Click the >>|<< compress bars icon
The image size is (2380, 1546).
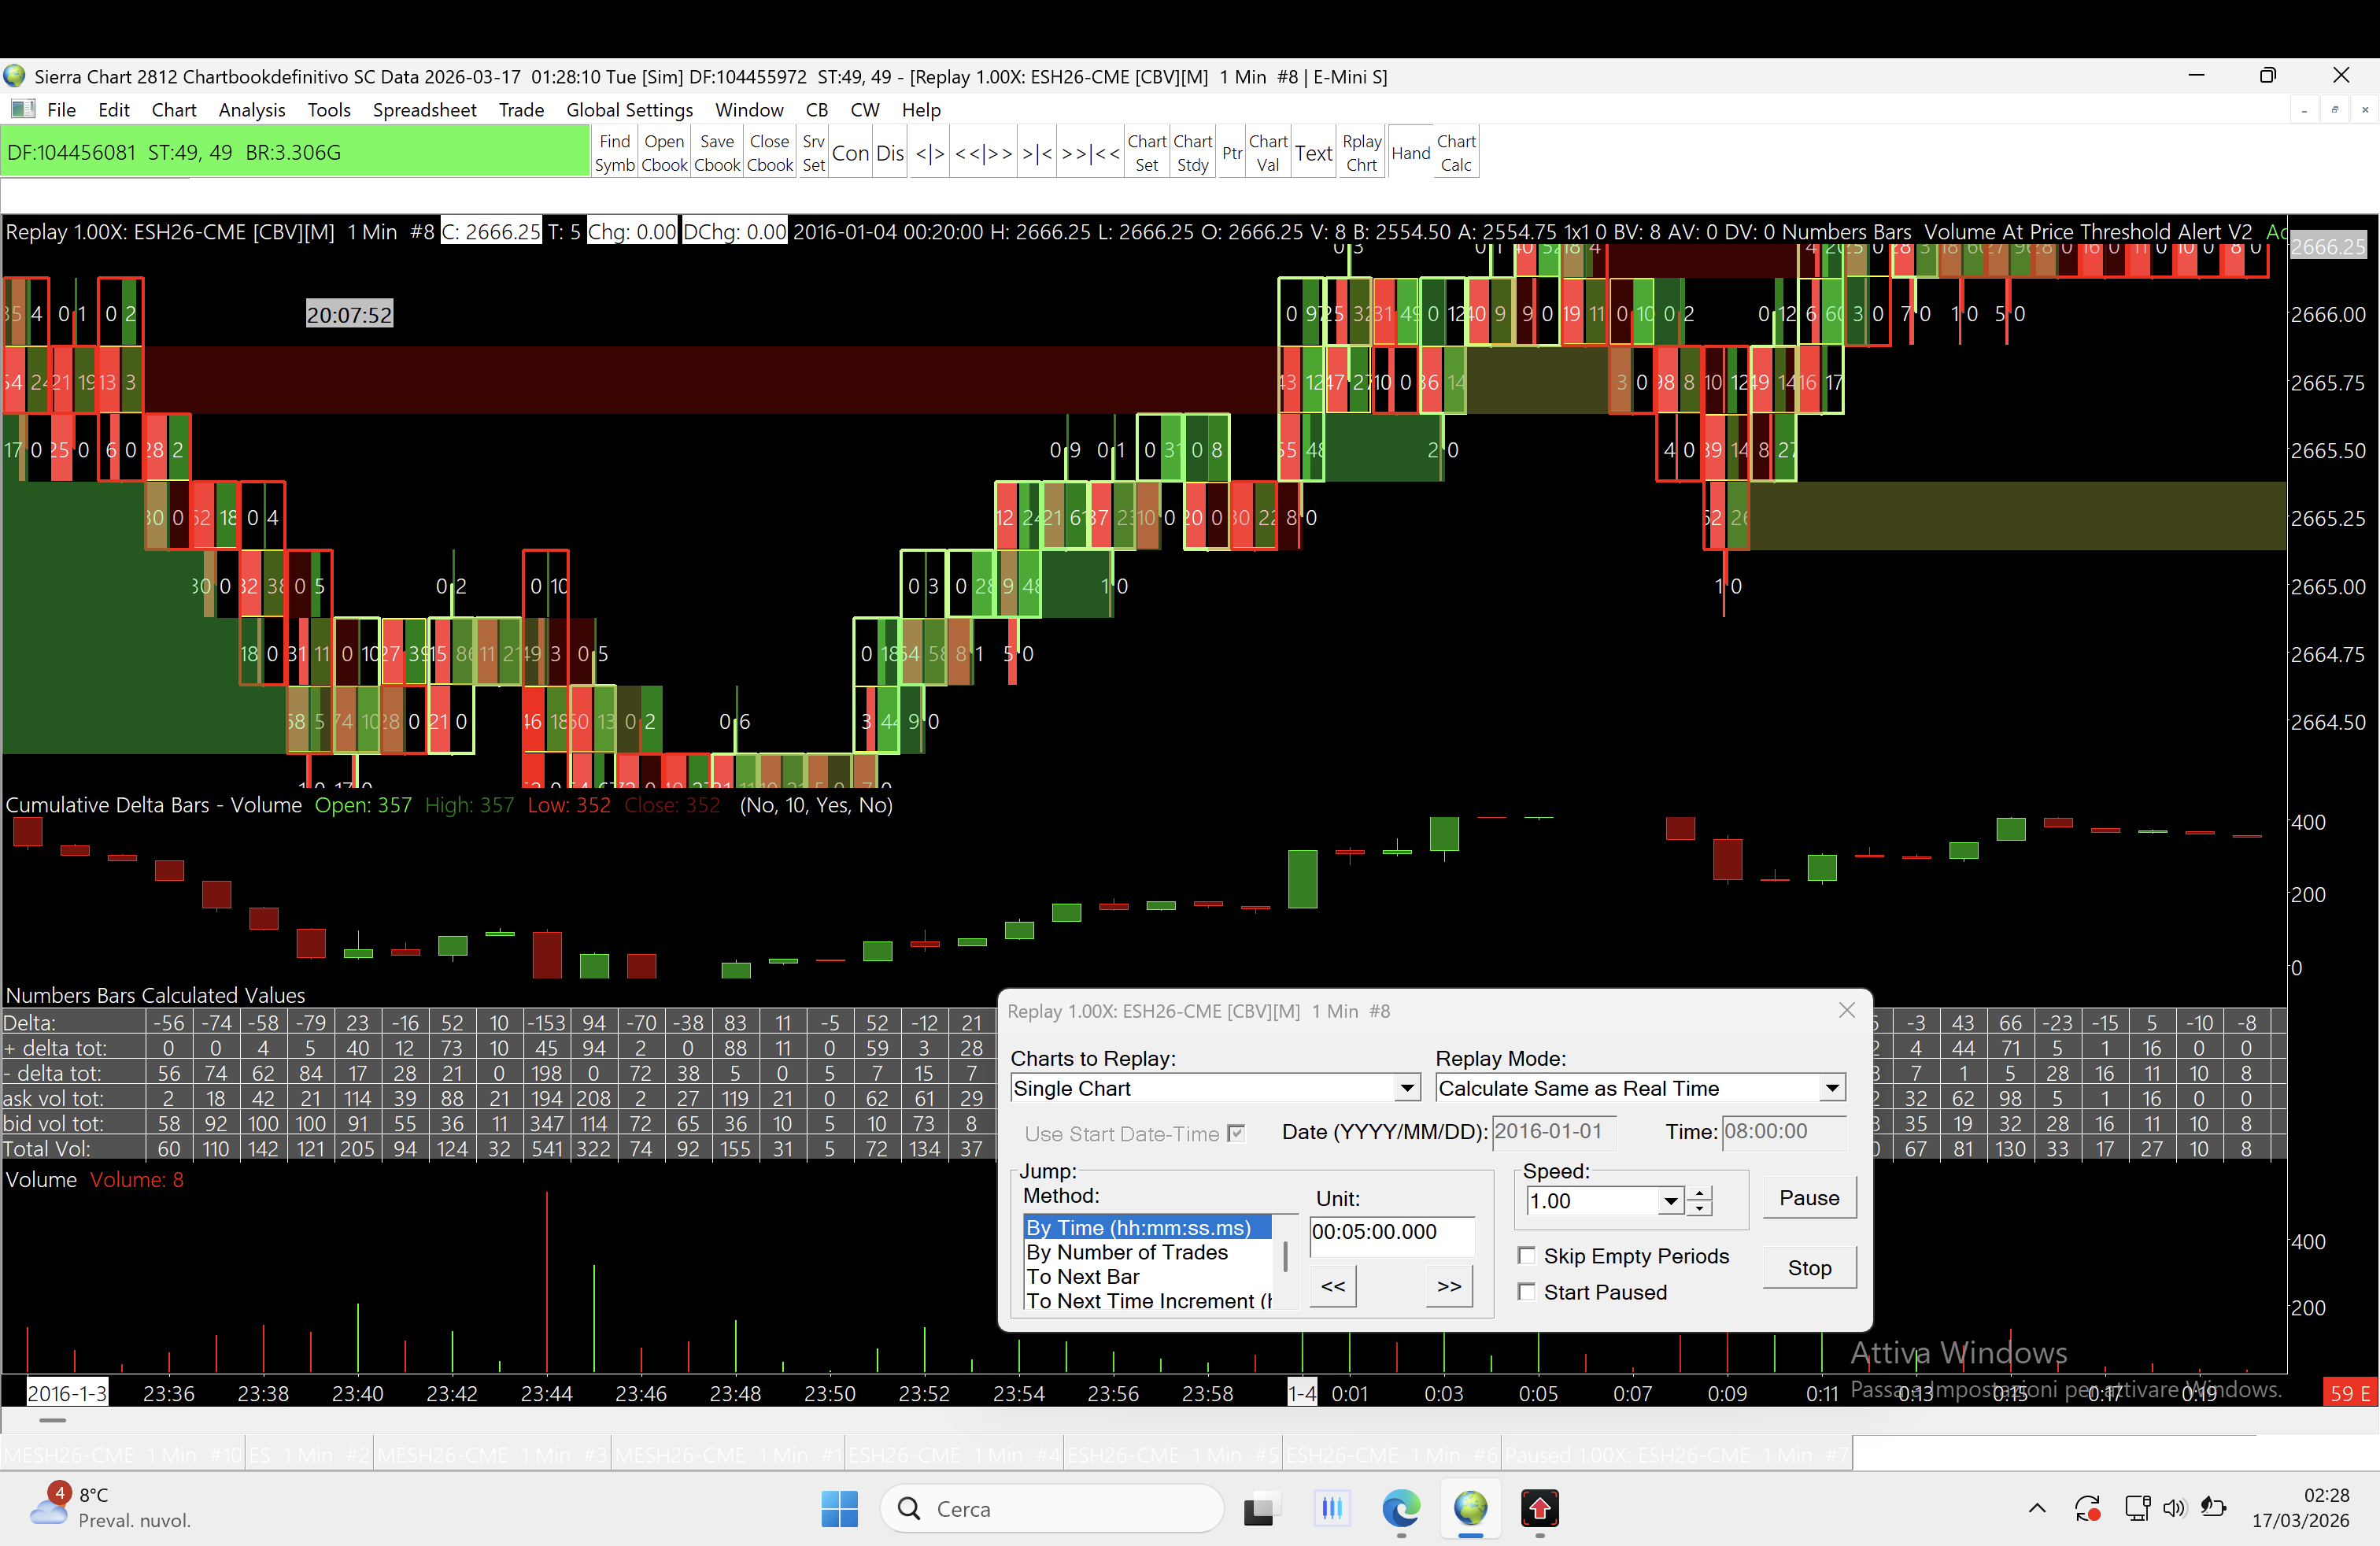tap(1090, 153)
